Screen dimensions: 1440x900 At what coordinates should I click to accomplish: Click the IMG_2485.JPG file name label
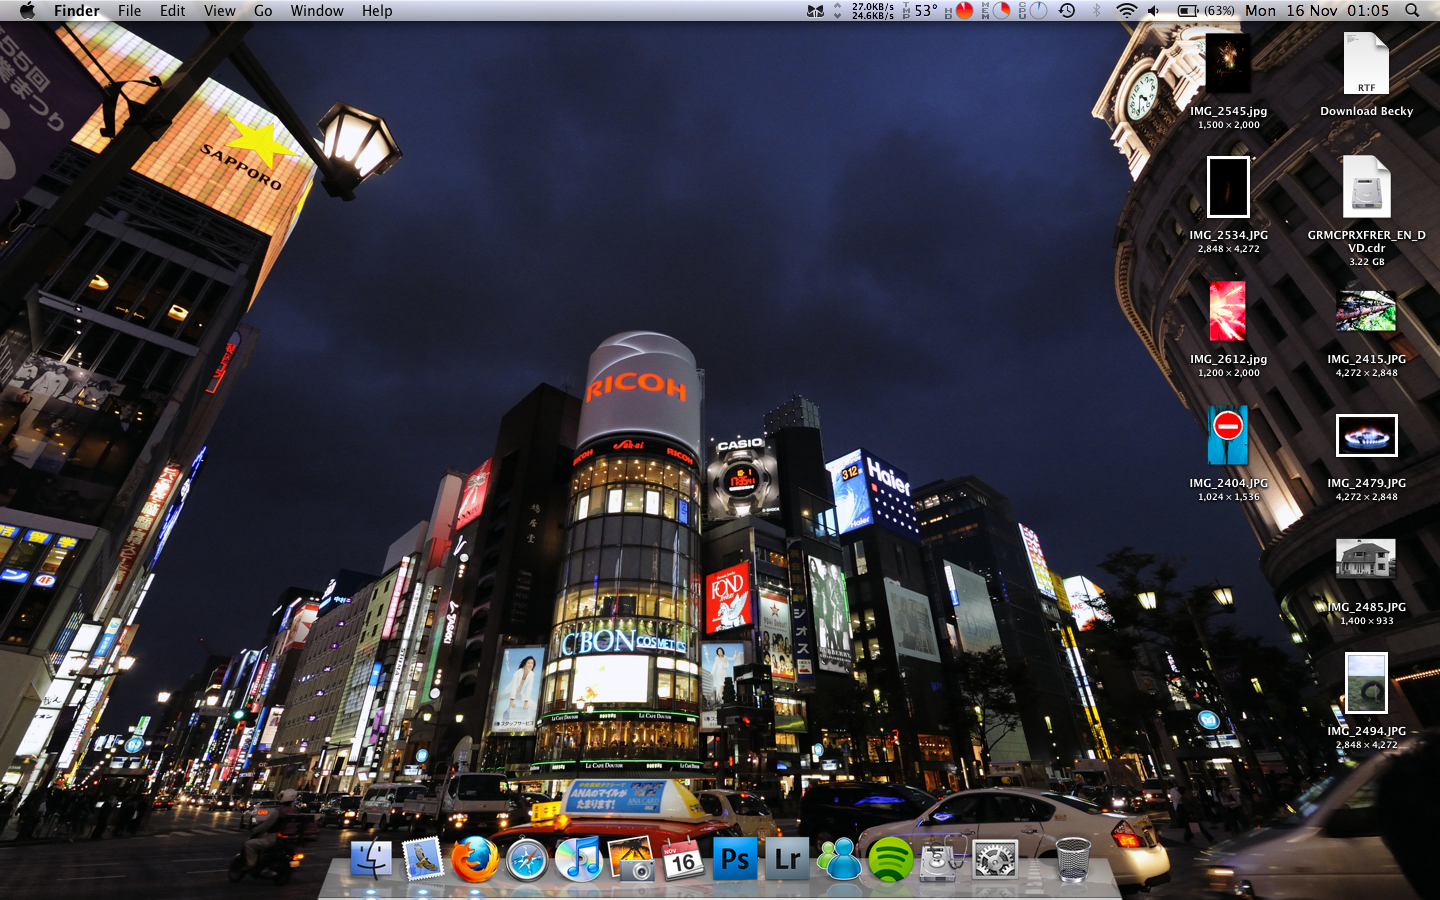pos(1366,607)
